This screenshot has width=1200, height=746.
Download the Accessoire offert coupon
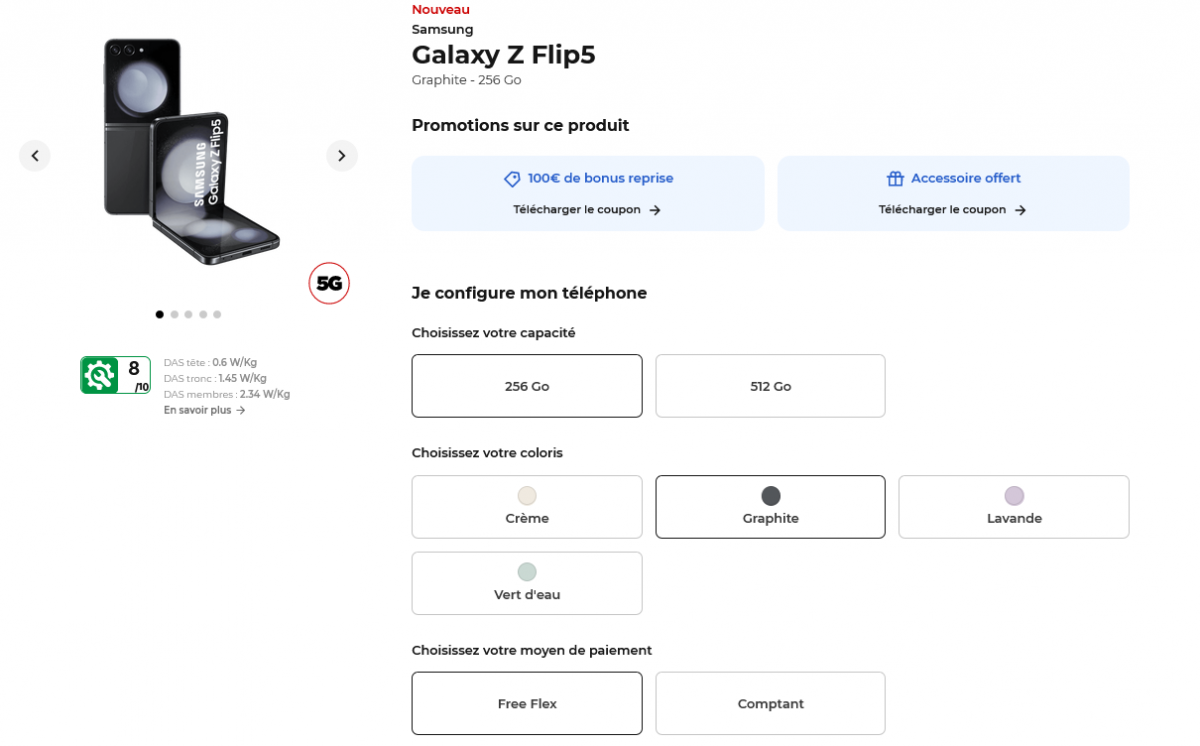point(952,210)
